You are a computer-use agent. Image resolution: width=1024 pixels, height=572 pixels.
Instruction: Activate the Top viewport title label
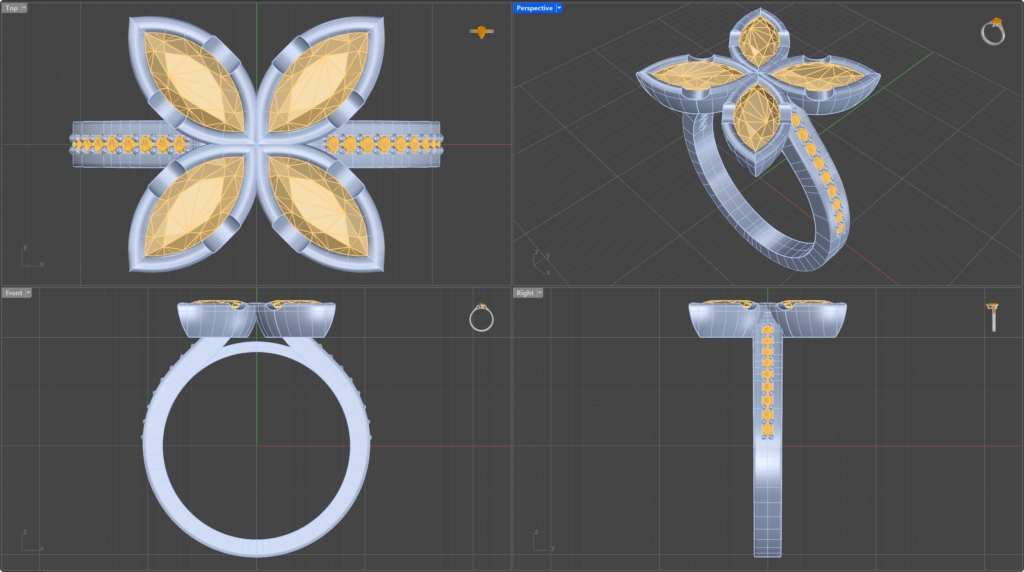(x=10, y=8)
